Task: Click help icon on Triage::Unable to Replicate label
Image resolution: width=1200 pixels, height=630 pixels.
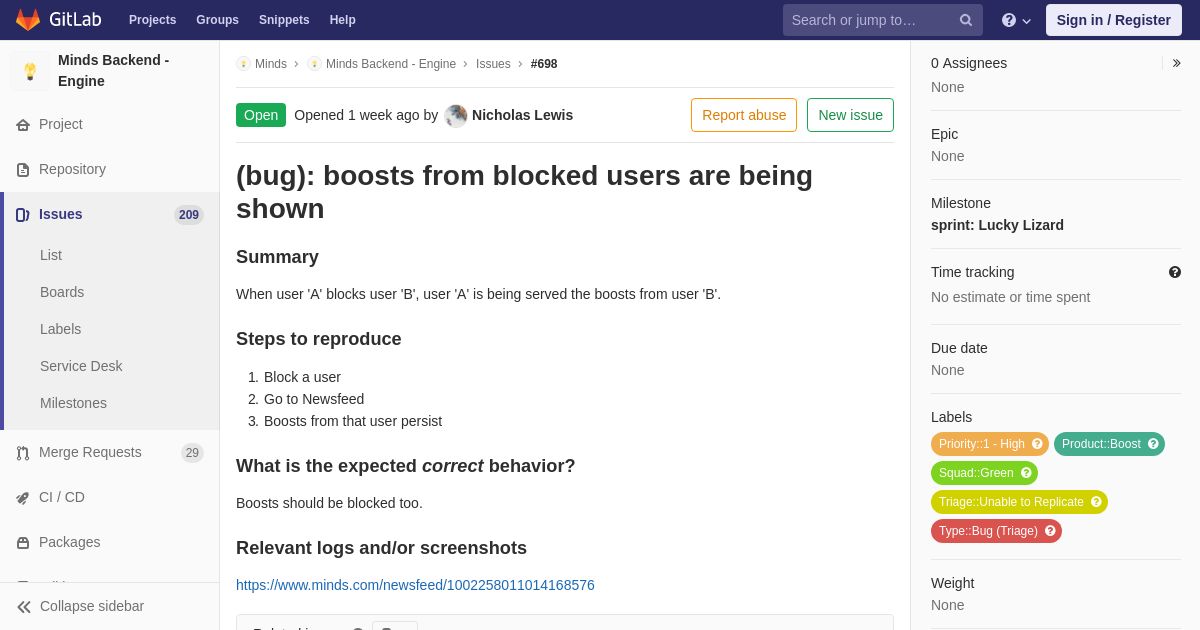Action: coord(1096,502)
